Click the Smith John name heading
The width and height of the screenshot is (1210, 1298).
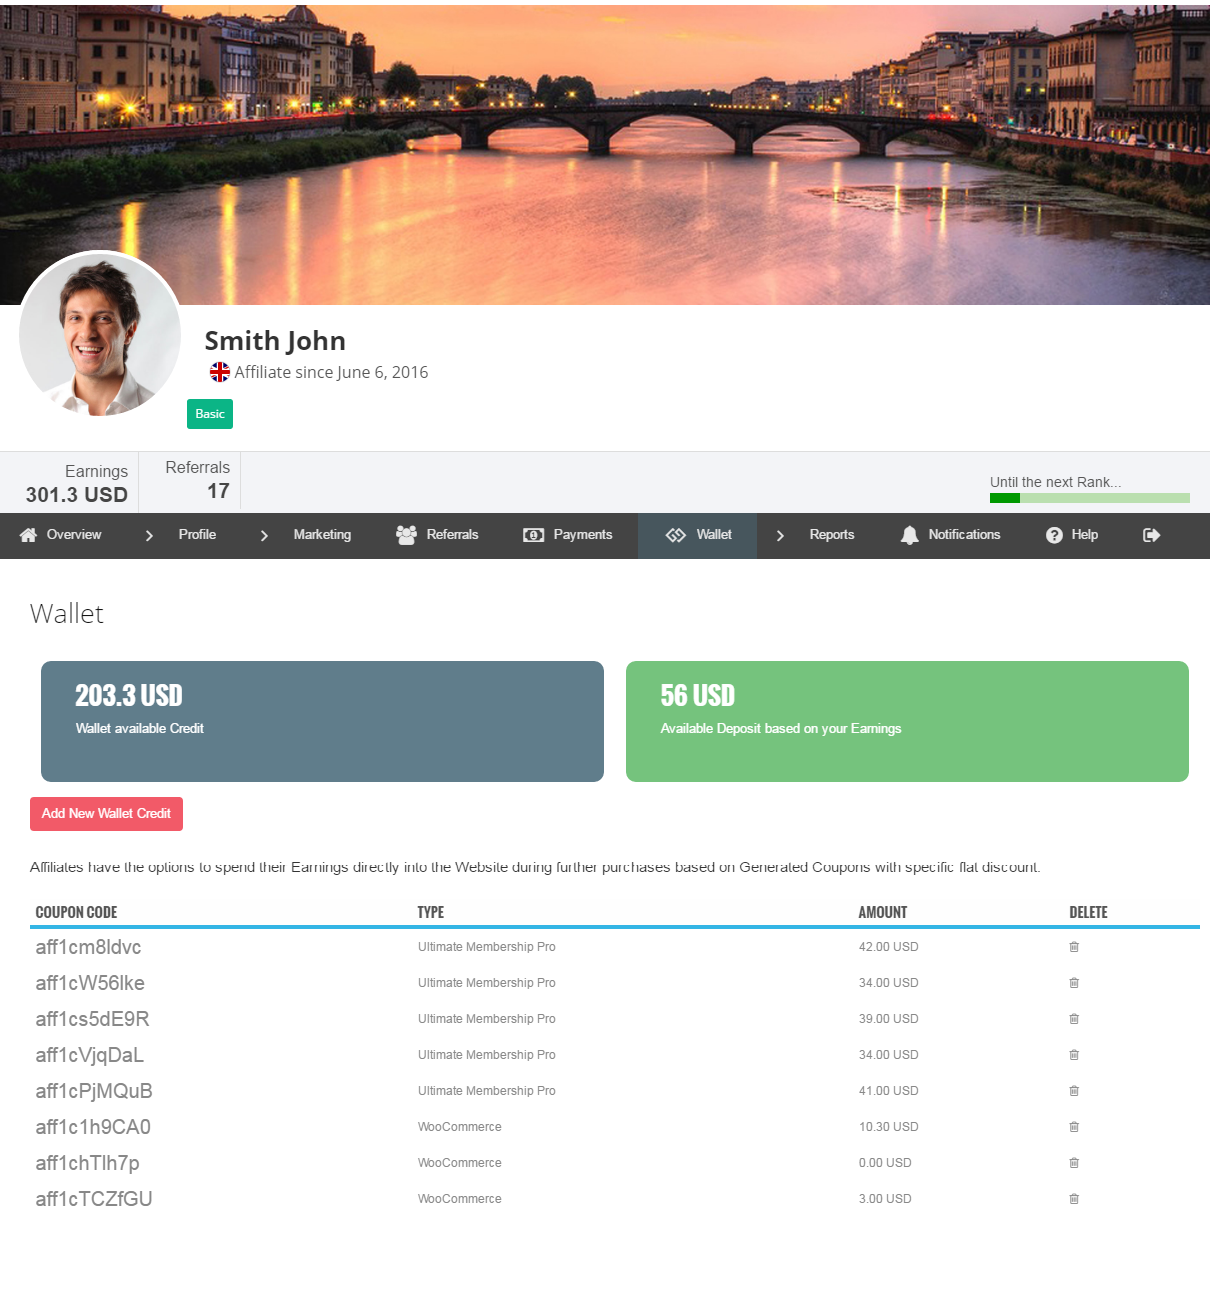[x=275, y=341]
